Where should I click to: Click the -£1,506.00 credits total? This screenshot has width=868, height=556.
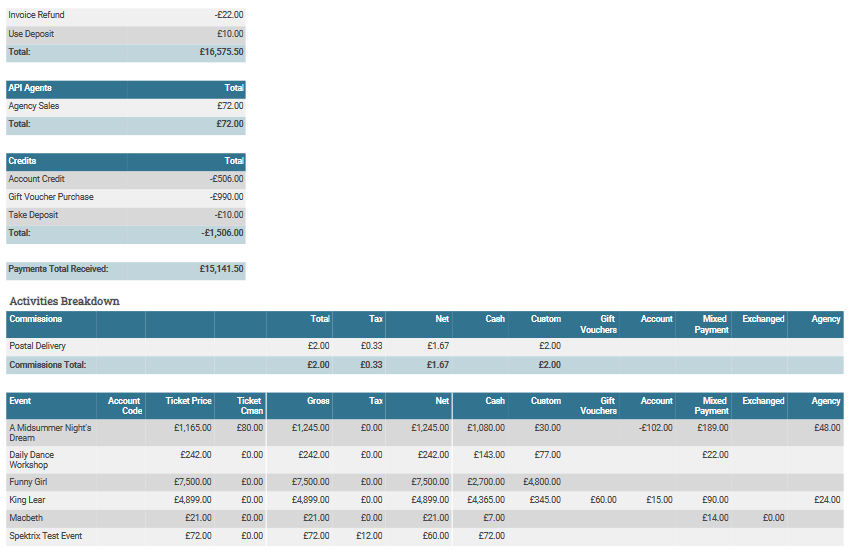222,233
